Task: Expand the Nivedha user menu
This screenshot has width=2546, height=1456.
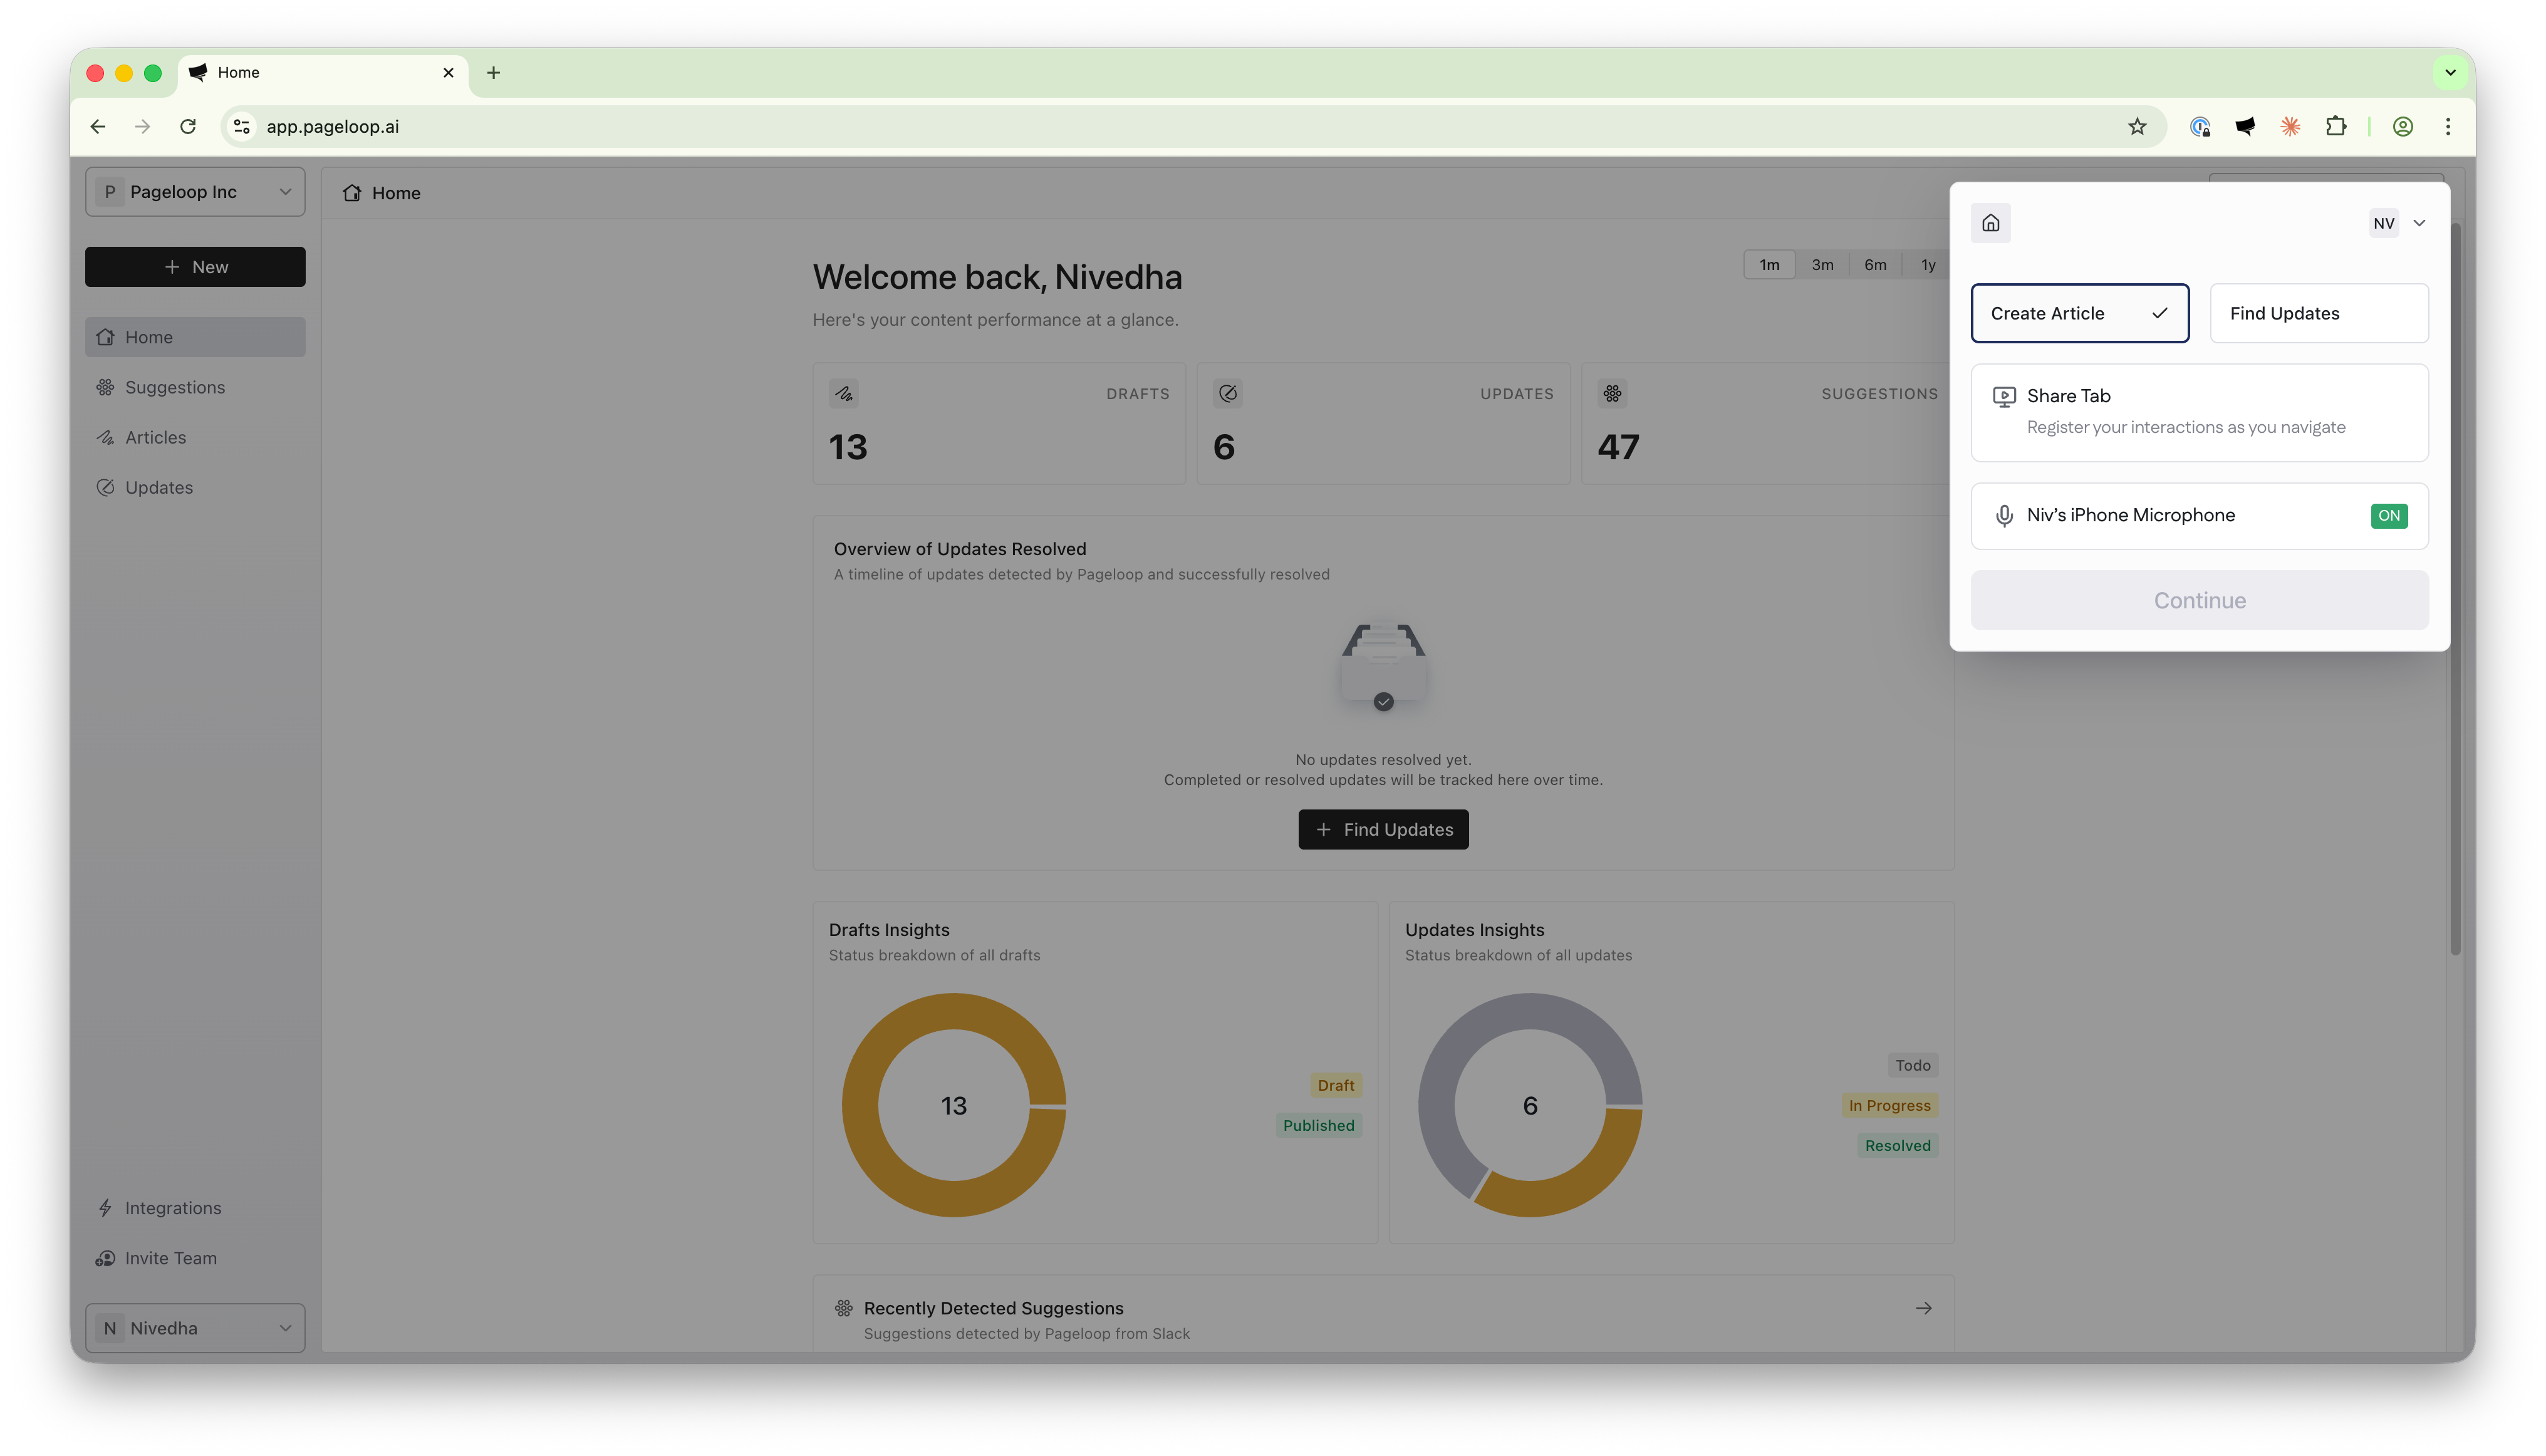Action: point(195,1328)
